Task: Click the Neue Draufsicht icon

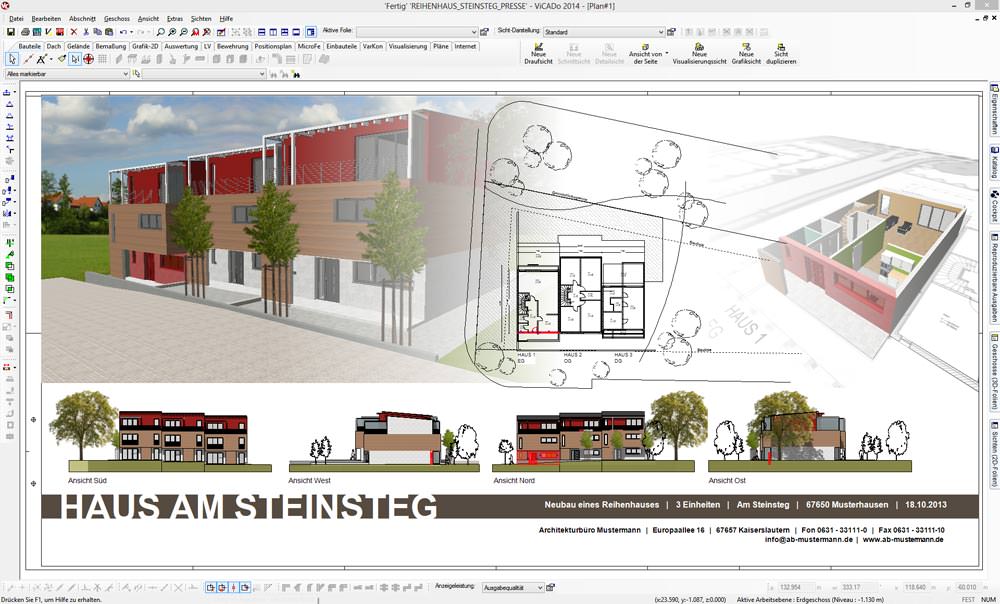Action: 538,54
